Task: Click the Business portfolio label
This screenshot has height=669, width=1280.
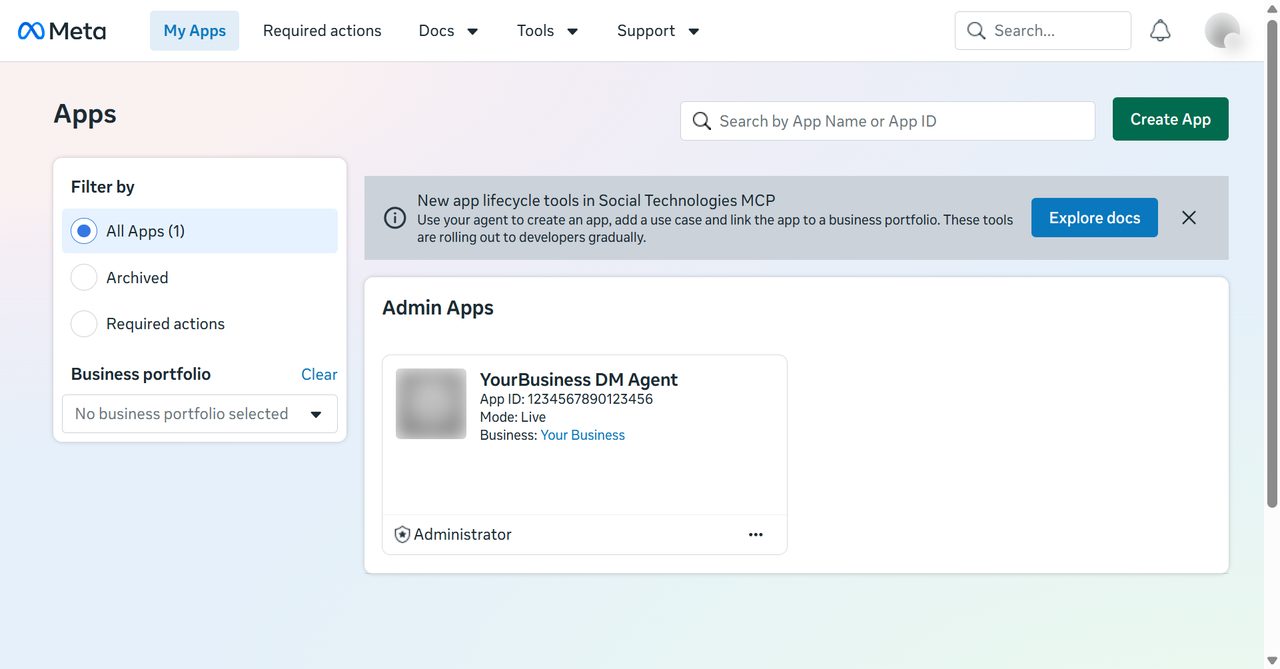Action: (141, 374)
